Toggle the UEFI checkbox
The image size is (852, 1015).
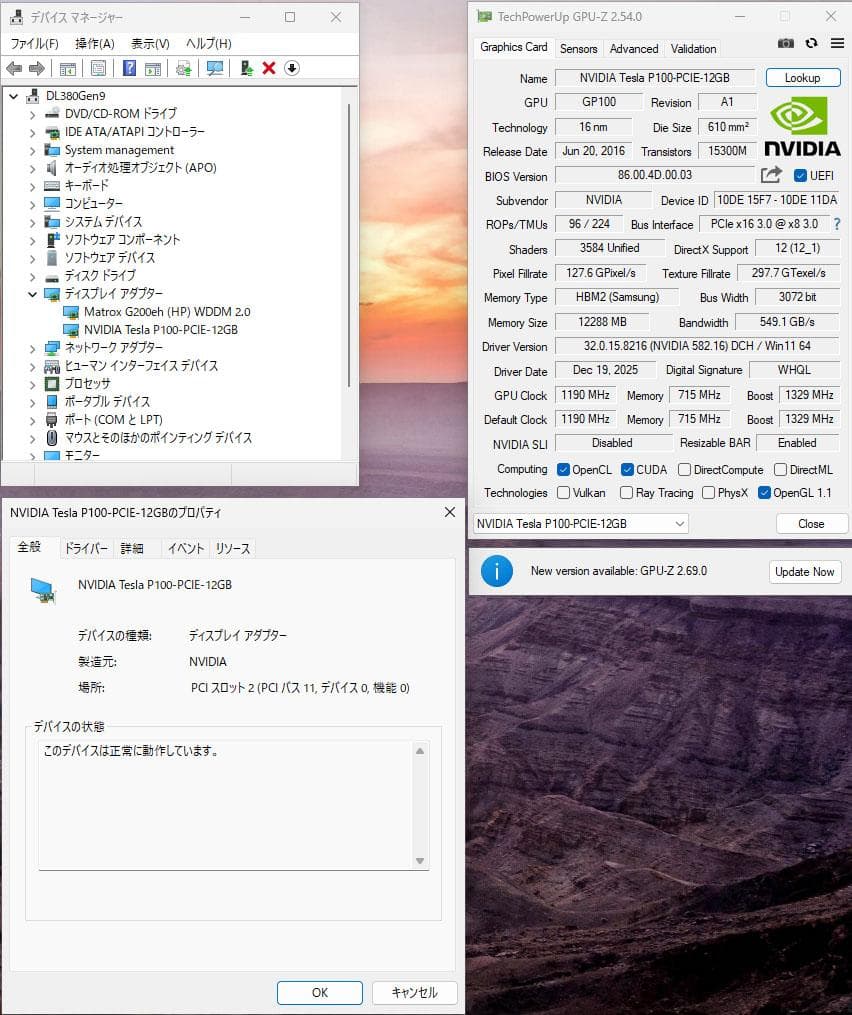[800, 175]
